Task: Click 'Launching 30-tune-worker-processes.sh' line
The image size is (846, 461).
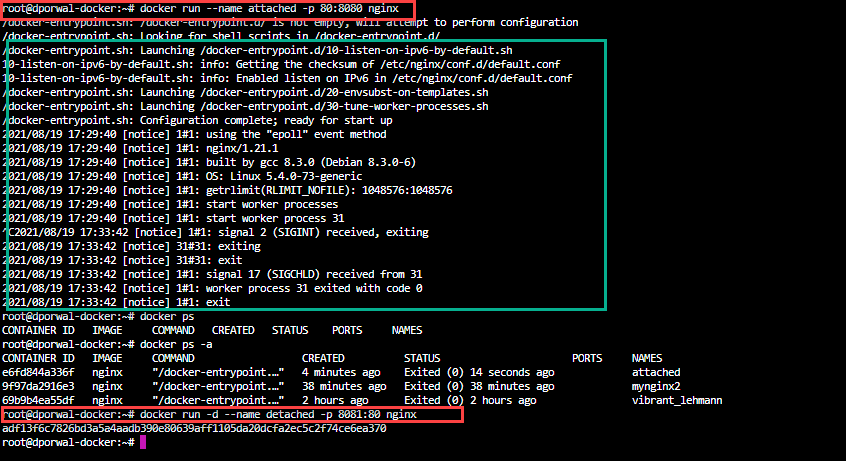Action: click(x=245, y=106)
